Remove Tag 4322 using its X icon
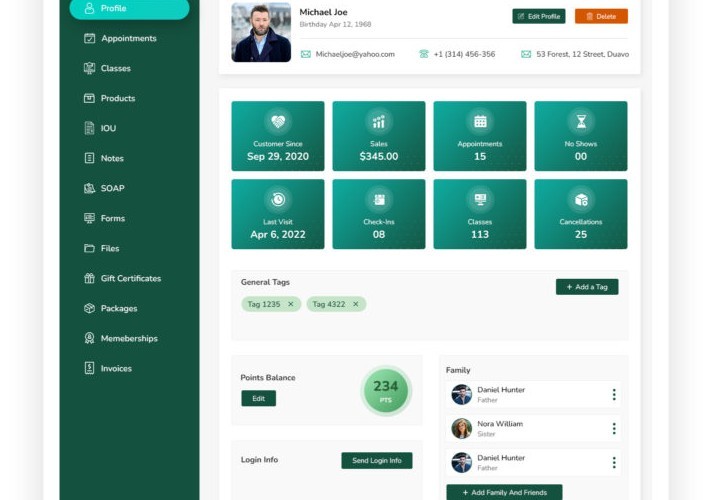This screenshot has height=500, width=712. point(355,304)
